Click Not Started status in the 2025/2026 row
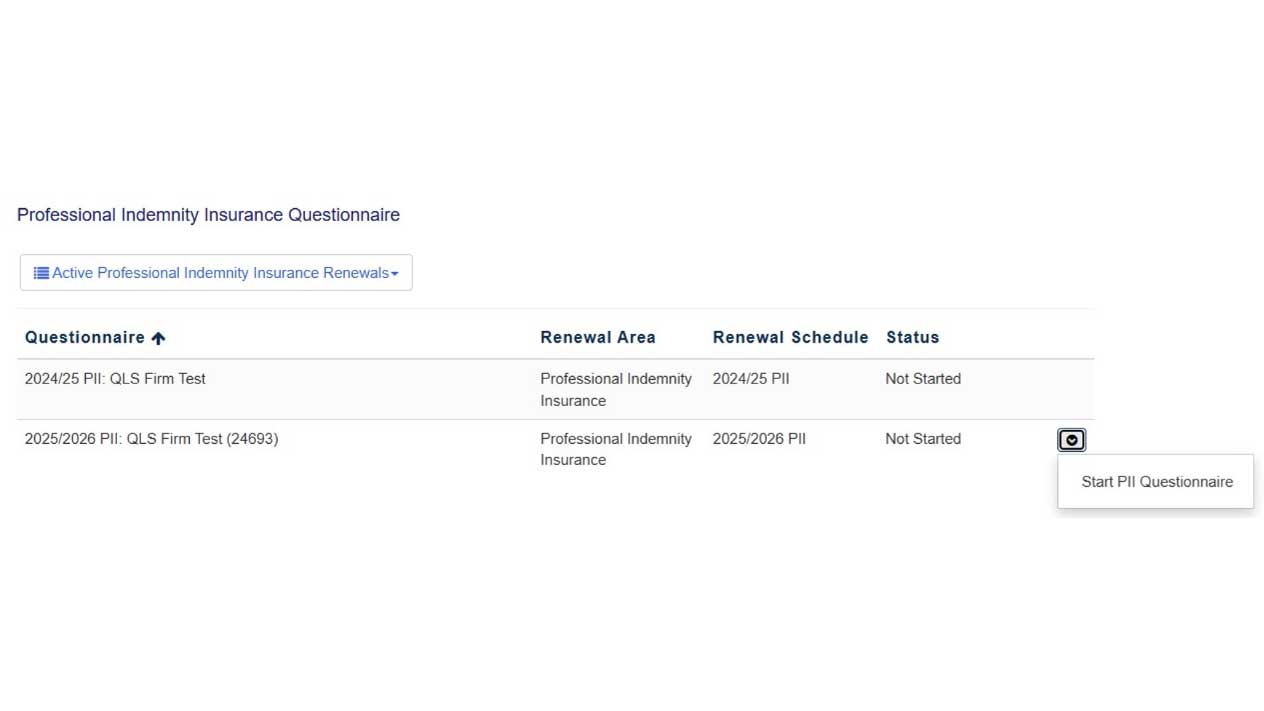This screenshot has width=1264, height=711. click(922, 439)
